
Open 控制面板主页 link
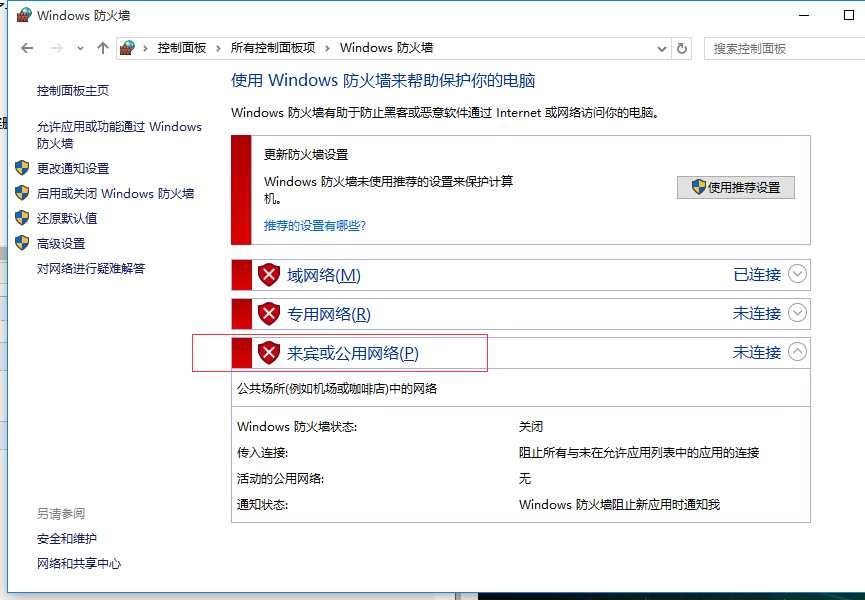tap(73, 90)
